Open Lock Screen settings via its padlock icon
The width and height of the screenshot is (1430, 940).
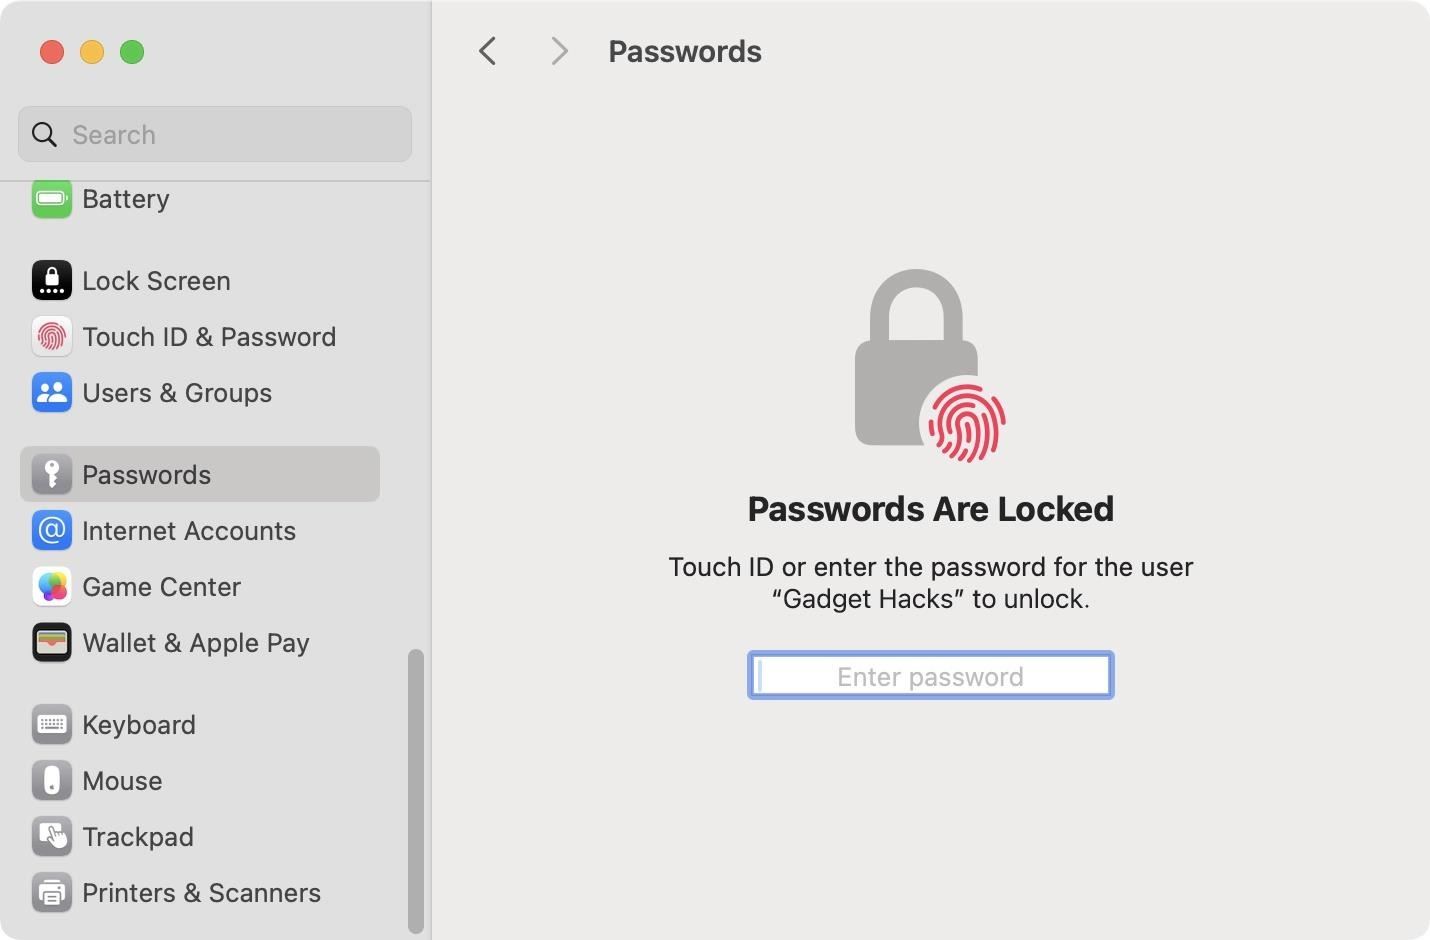pos(52,280)
